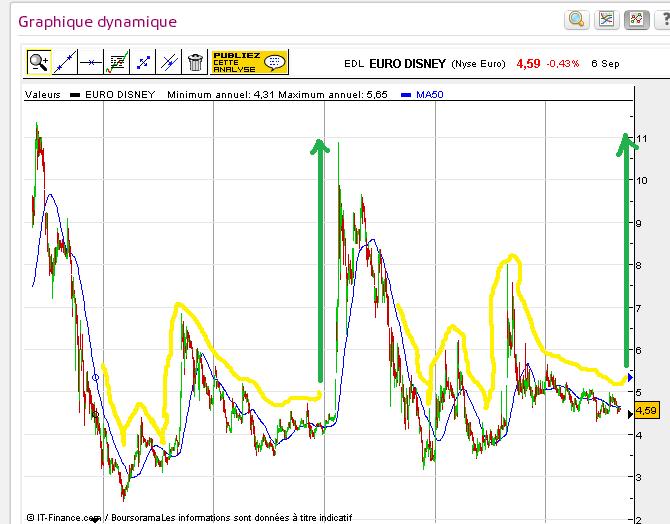Click the IT-Finance.com copyright text

64,518
